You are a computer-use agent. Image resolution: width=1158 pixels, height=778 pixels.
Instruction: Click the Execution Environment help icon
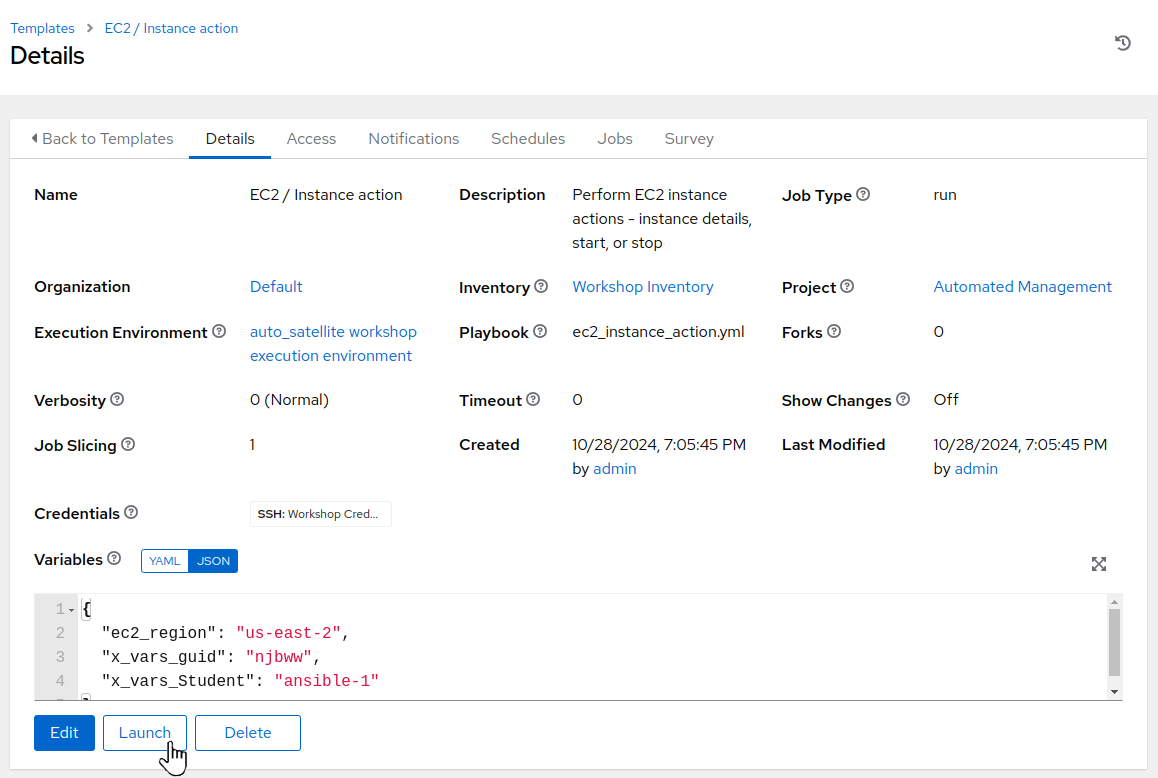219,331
